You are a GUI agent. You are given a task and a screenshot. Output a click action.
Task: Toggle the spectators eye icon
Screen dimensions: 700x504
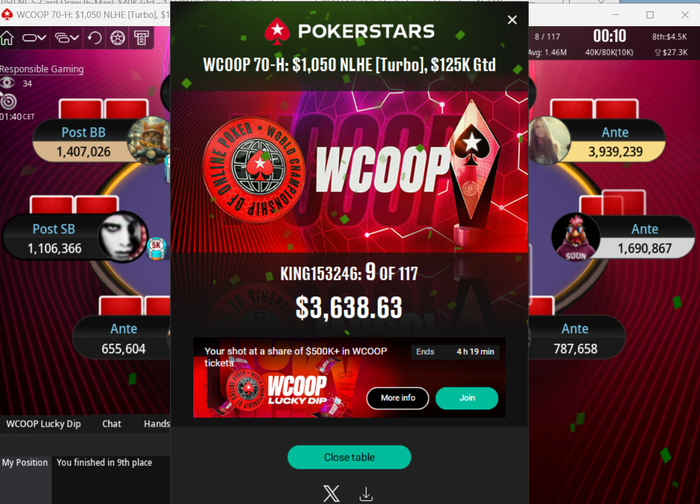[x=7, y=83]
